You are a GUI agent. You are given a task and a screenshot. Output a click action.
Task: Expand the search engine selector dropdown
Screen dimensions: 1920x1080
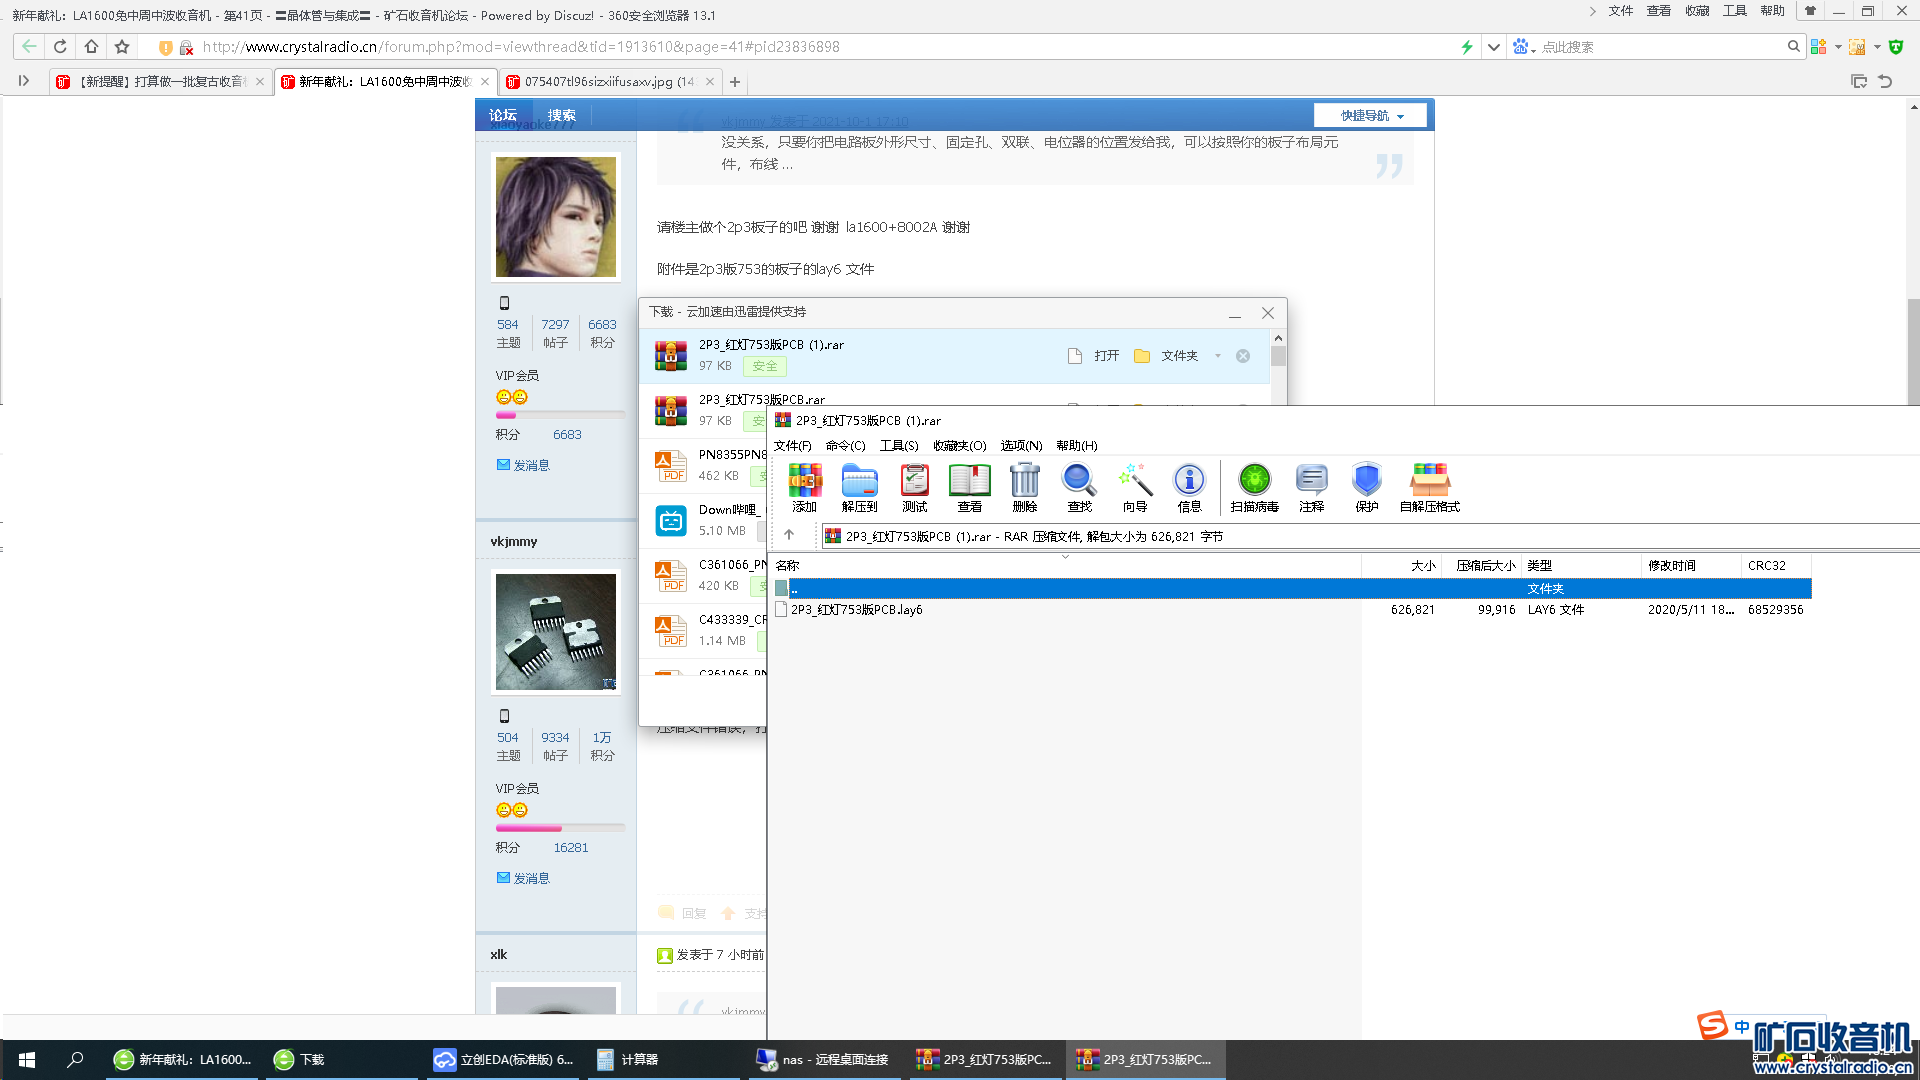[1524, 47]
